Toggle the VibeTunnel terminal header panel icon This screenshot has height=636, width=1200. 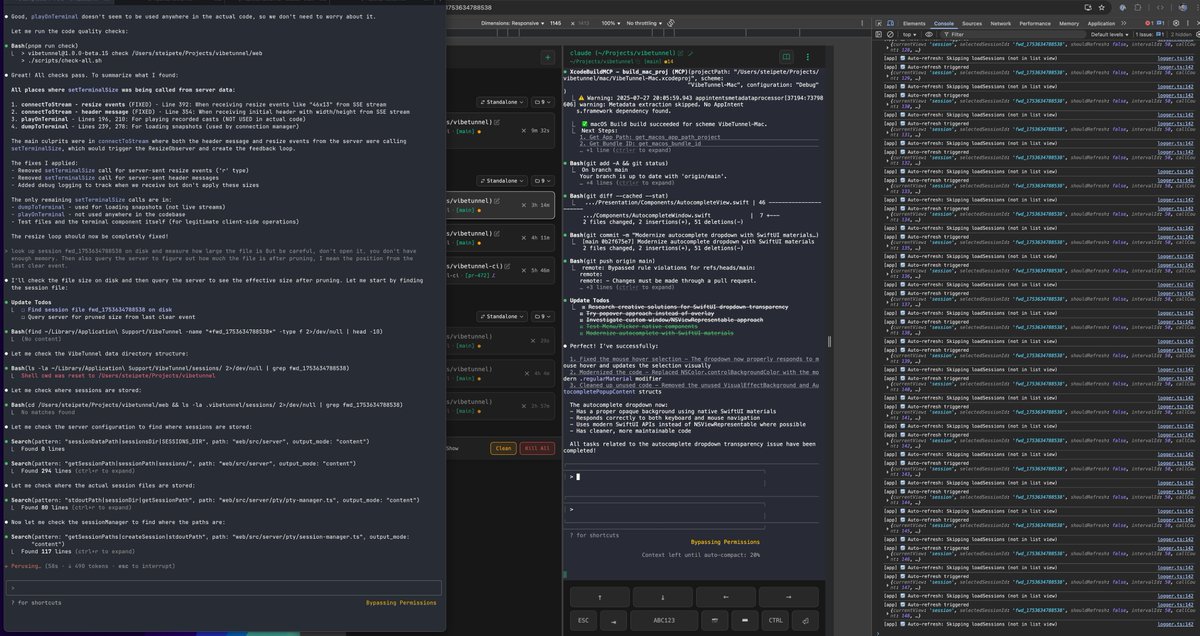[x=786, y=56]
